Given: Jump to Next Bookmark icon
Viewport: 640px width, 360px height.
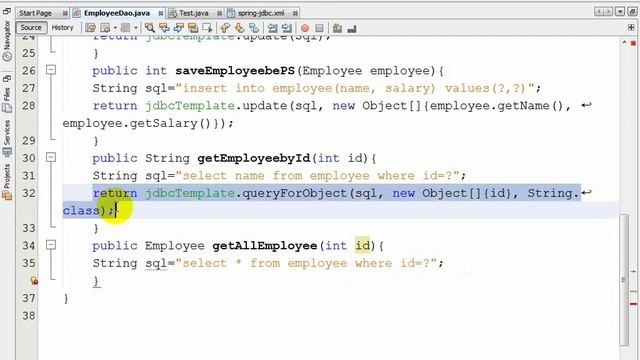Looking at the screenshot, I should 240,28.
